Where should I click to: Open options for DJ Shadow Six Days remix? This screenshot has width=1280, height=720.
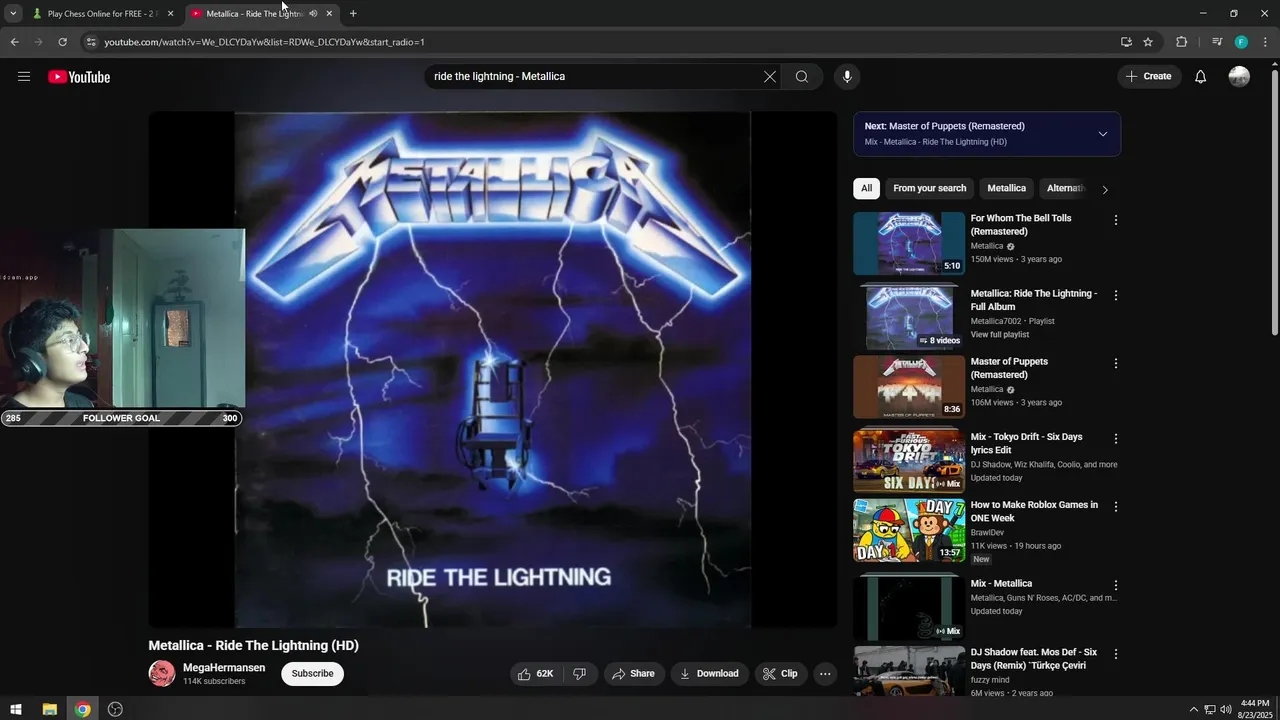pyautogui.click(x=1116, y=654)
